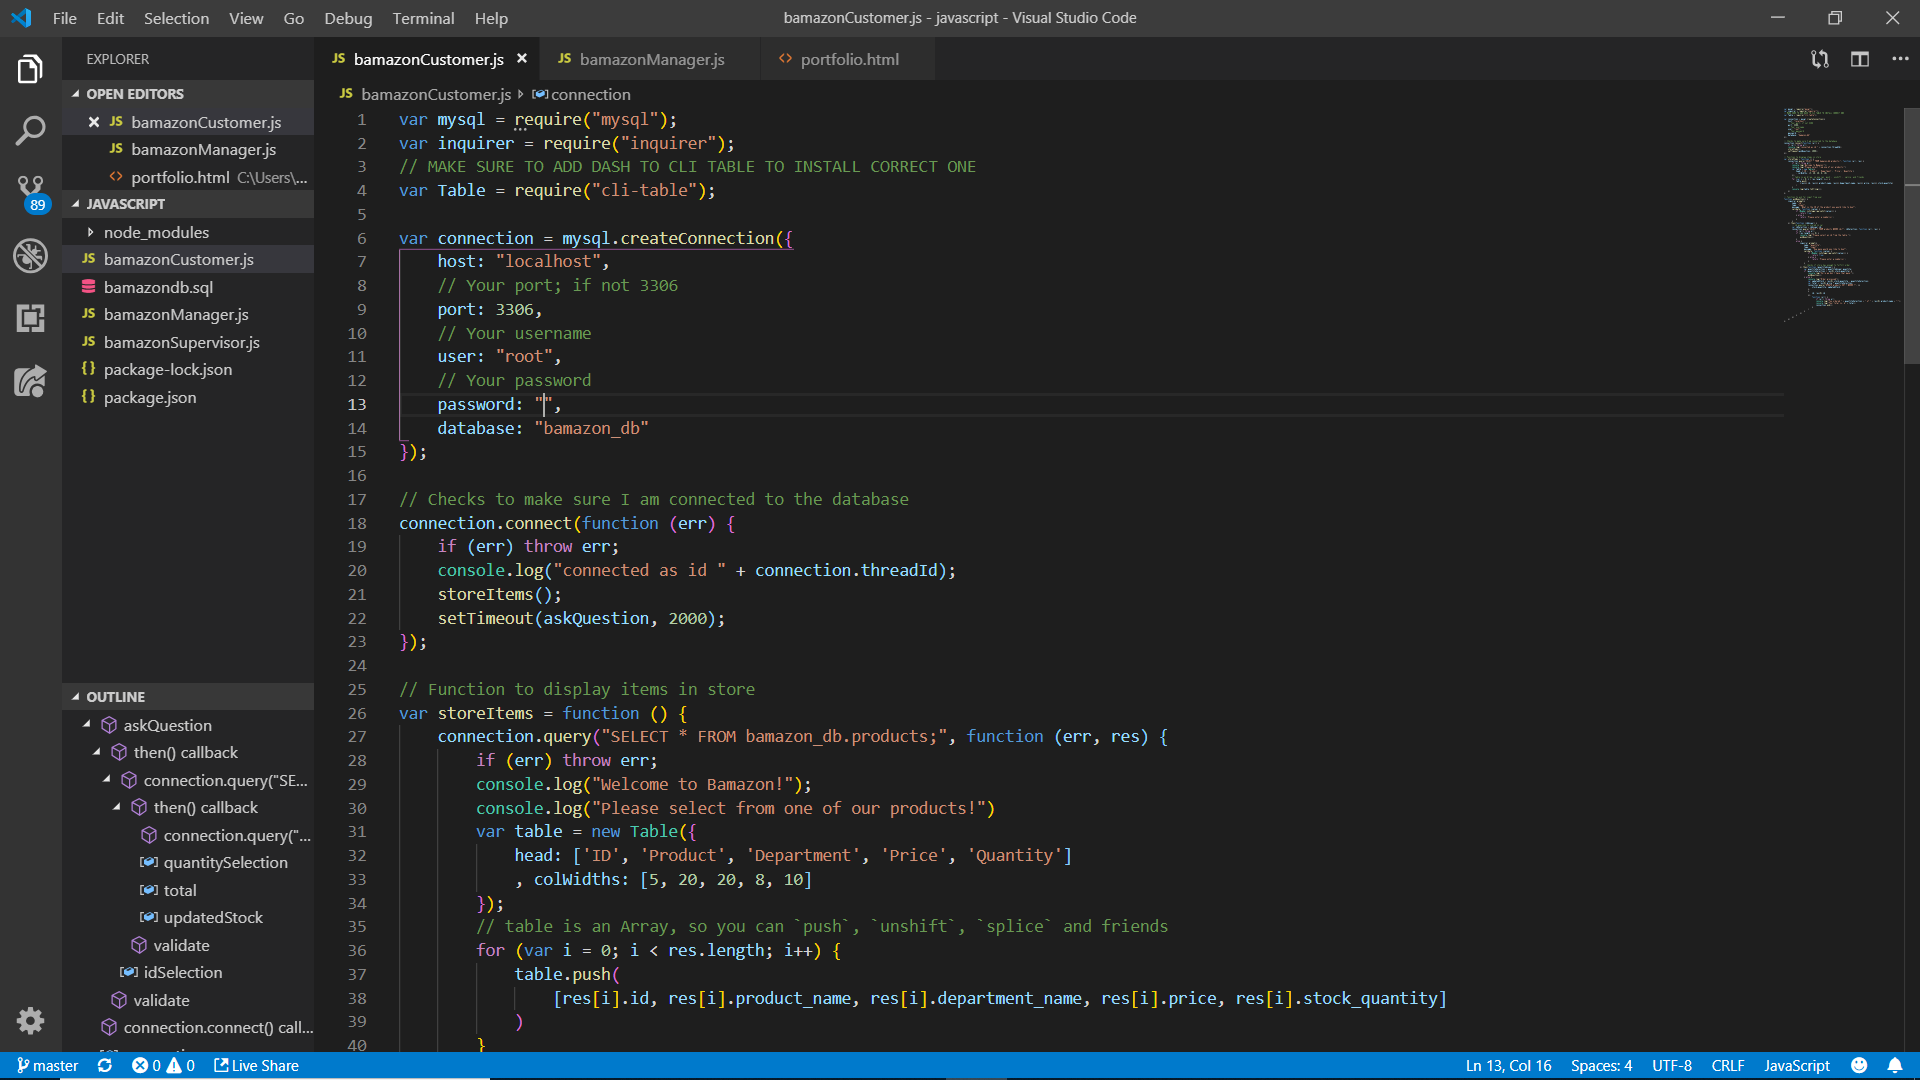
Task: Open Source Control view with 89 badge
Action: pos(30,192)
